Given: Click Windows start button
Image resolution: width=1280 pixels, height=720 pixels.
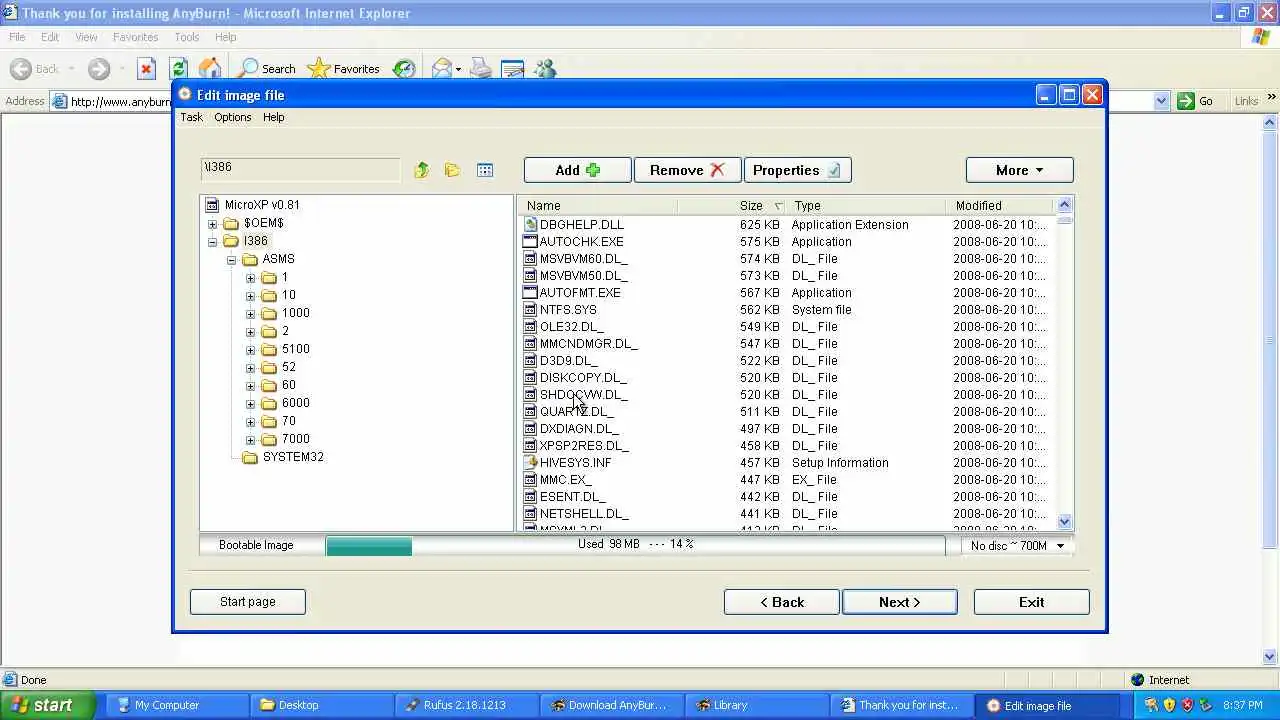Looking at the screenshot, I should 48,705.
